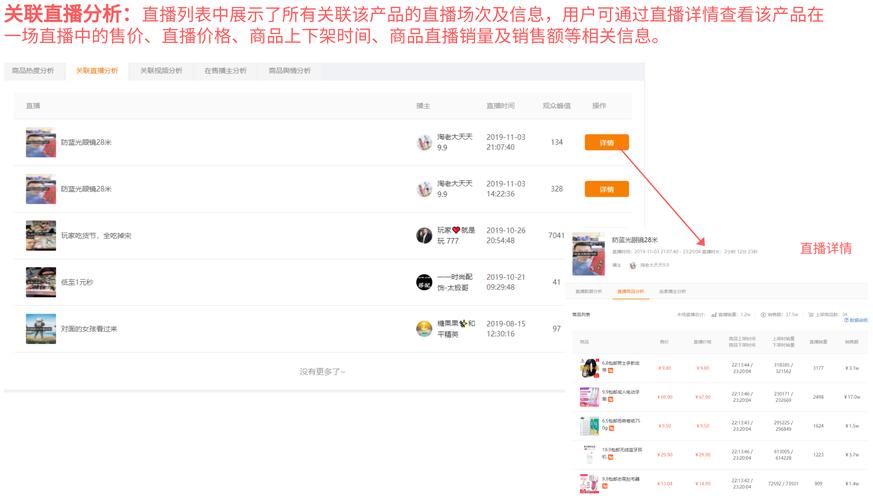
Task: Open broadcaster avatar in the 2019-10-26 row
Action: tap(424, 236)
